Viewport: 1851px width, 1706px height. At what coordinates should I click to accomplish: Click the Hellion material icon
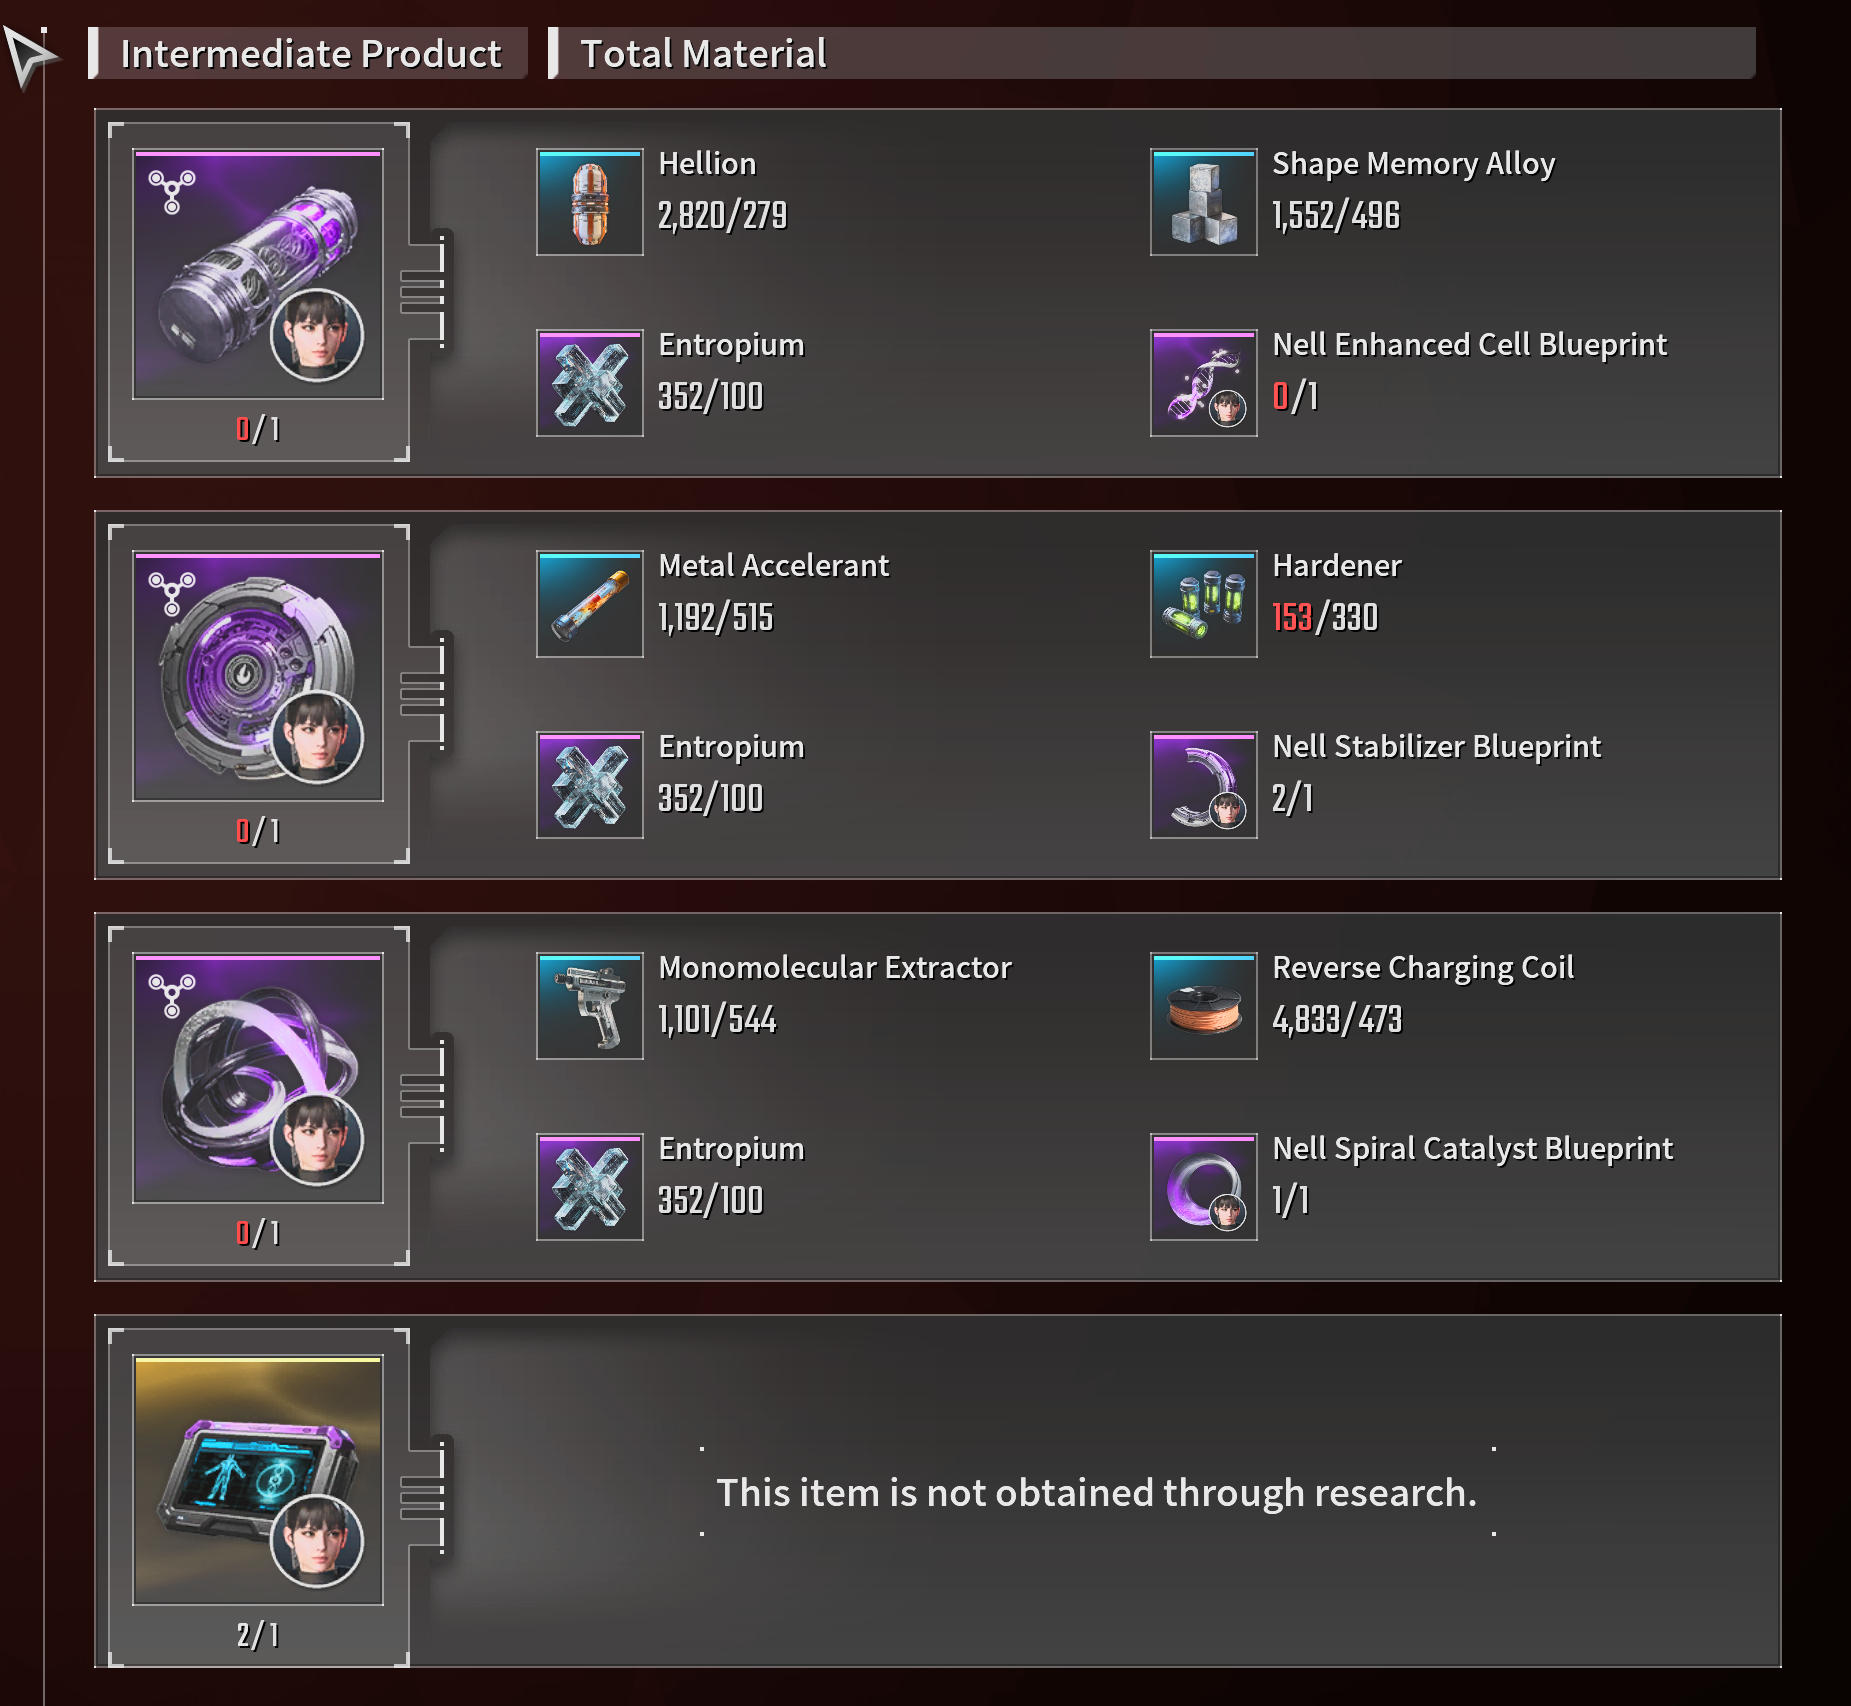pyautogui.click(x=589, y=202)
